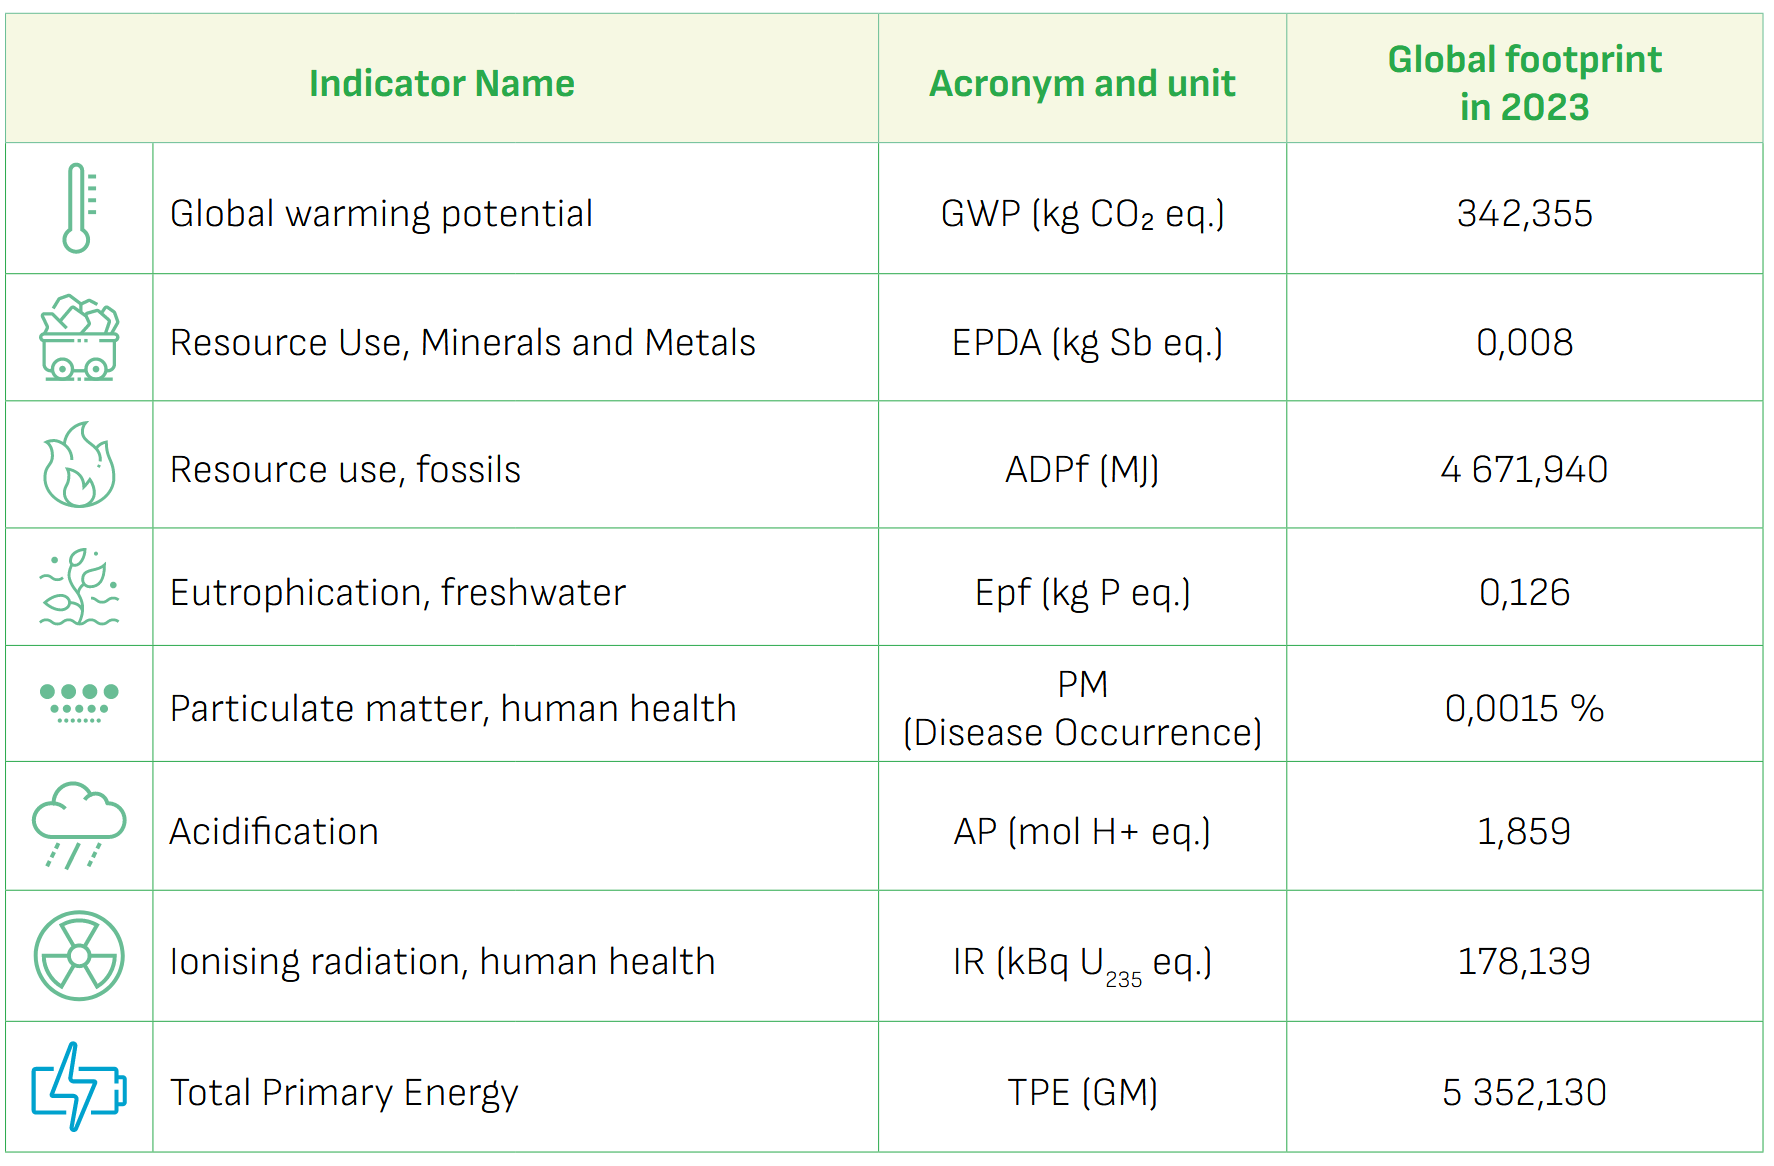Screen dimensions: 1774x1166
Task: Click the blue battery energy icon
Action: pyautogui.click(x=79, y=1087)
